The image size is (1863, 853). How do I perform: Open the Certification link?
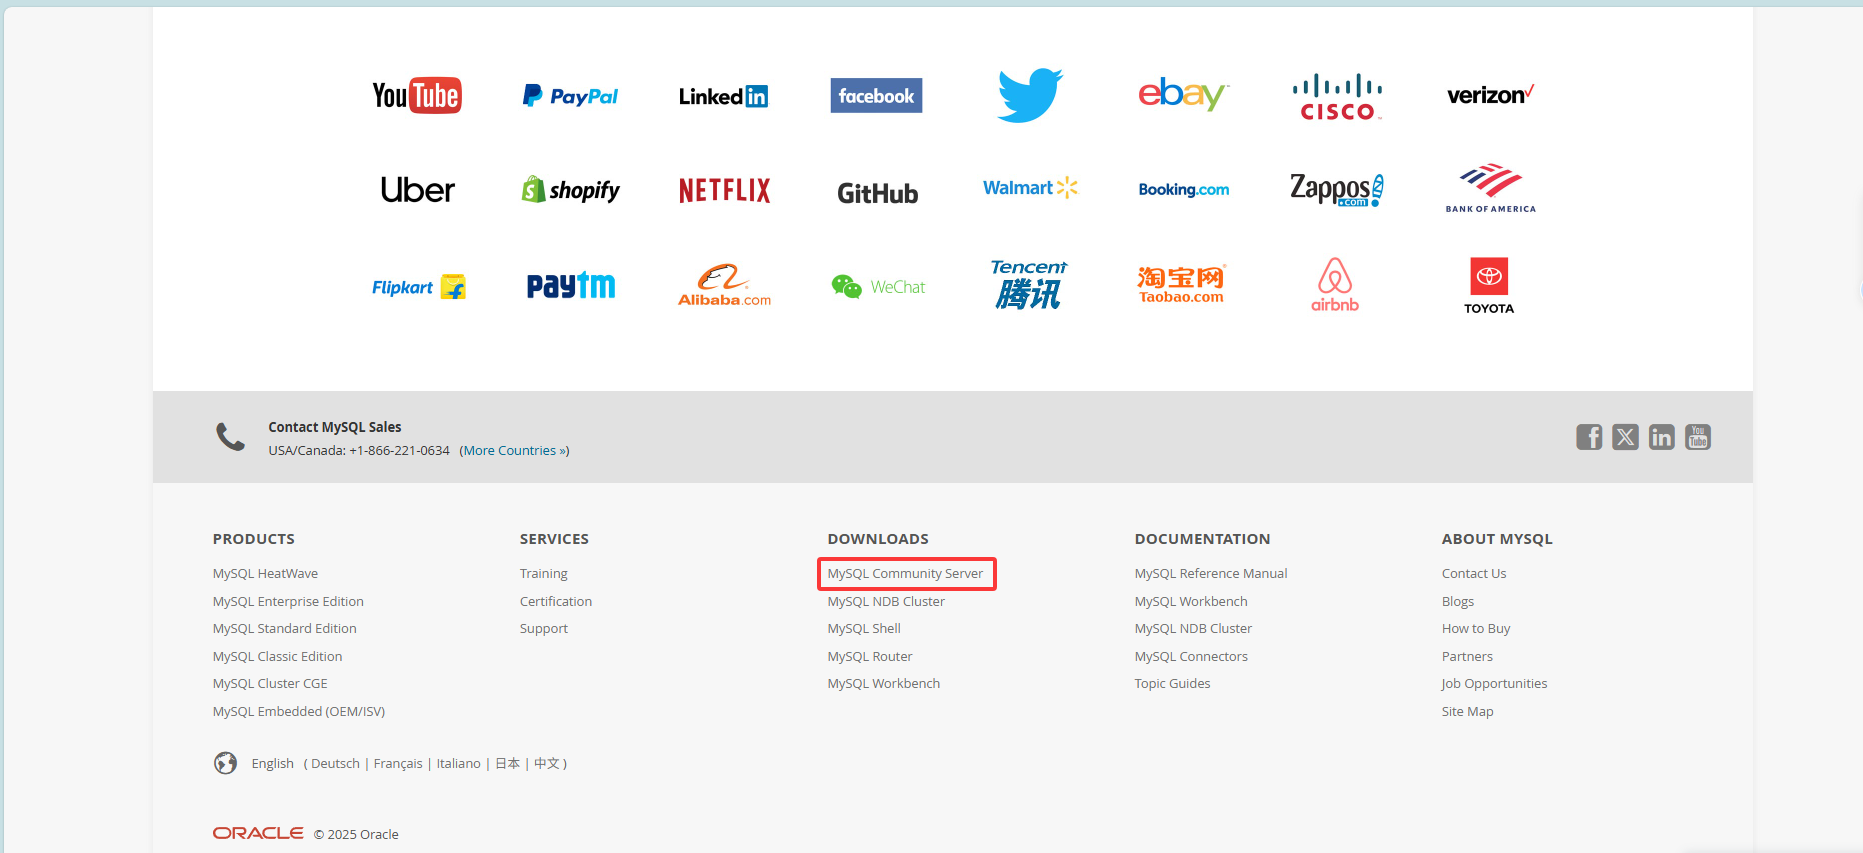pyautogui.click(x=555, y=602)
